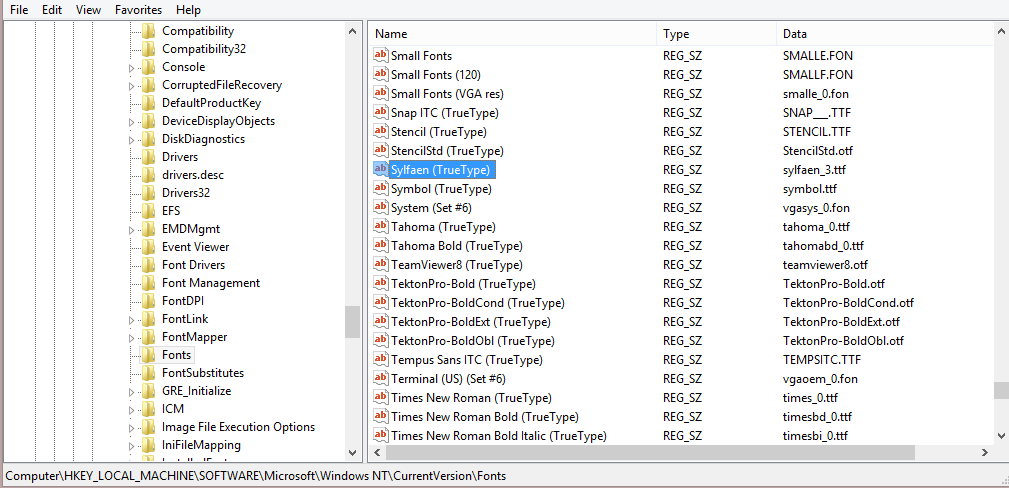Open the Help menu
Screen dimensions: 1009x488
[189, 10]
